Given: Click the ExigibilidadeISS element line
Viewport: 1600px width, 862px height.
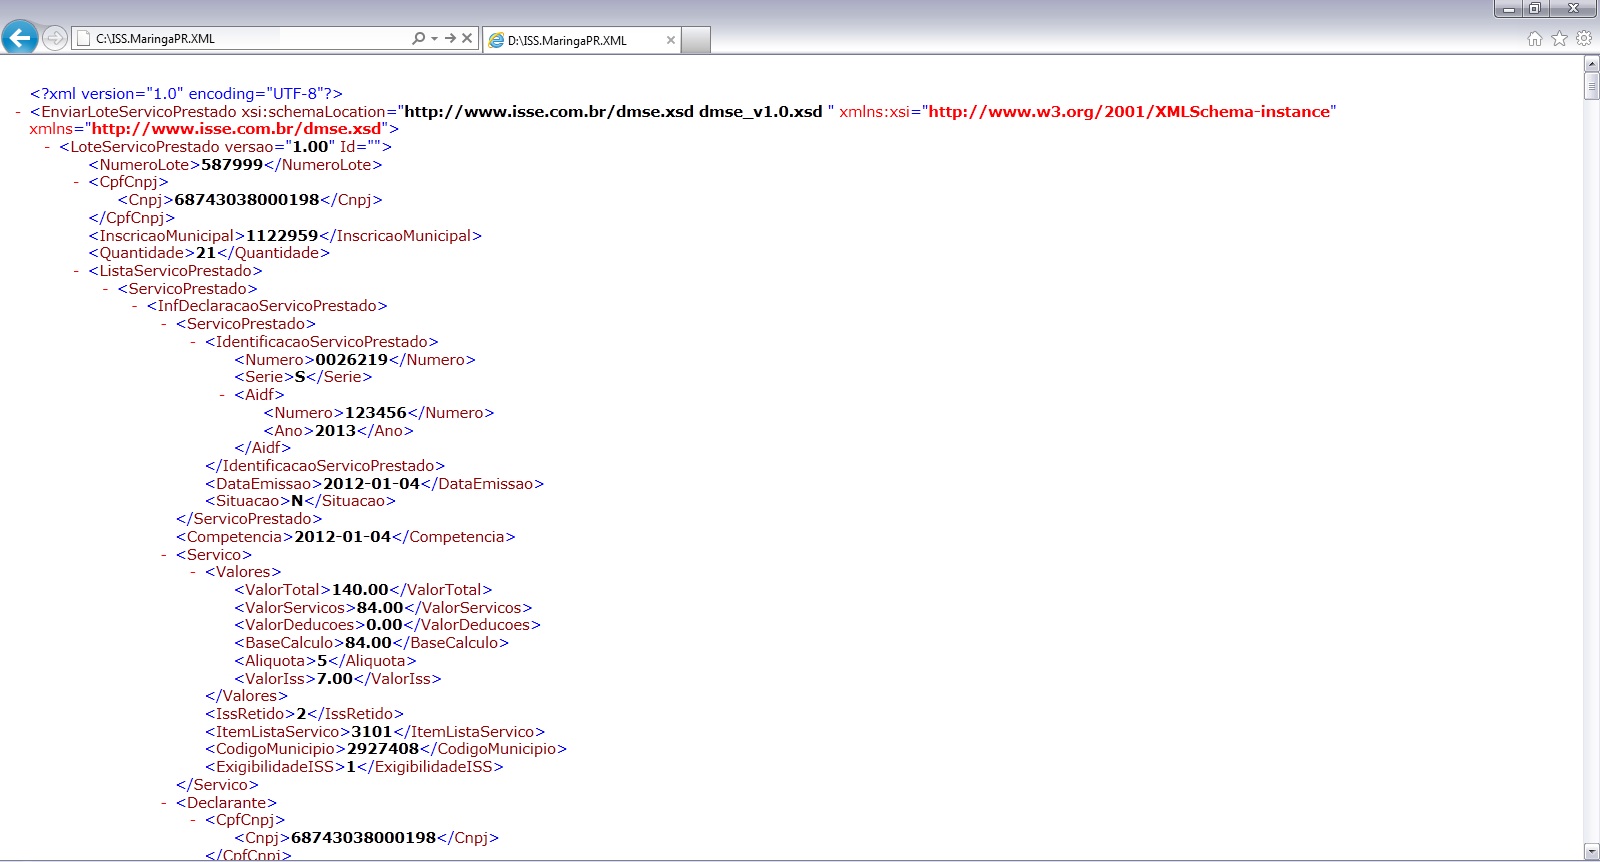Looking at the screenshot, I should pyautogui.click(x=355, y=767).
